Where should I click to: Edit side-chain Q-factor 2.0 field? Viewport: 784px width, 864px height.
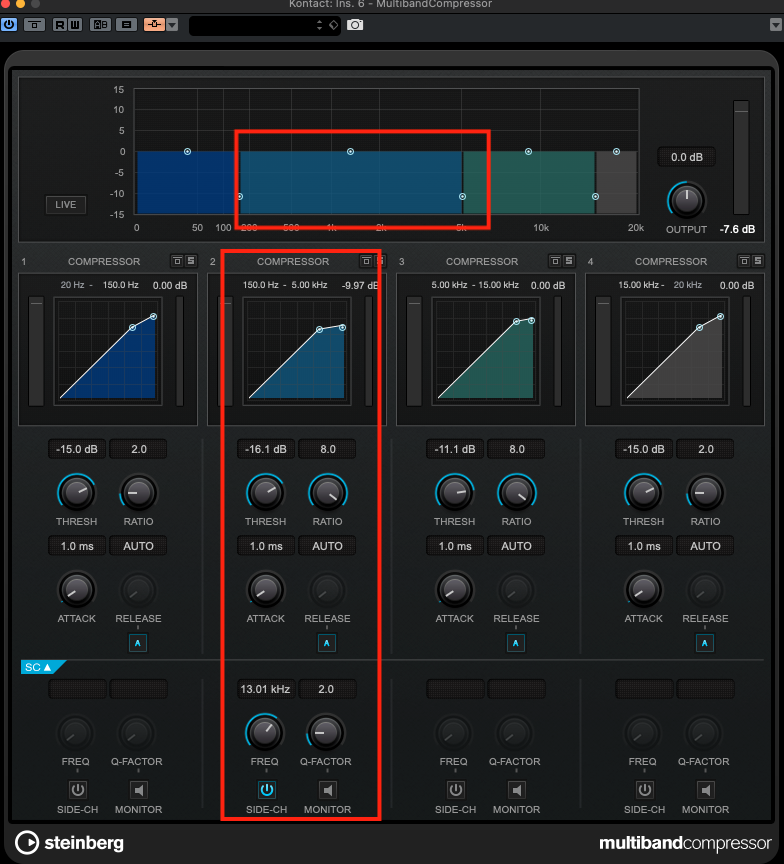pos(326,689)
